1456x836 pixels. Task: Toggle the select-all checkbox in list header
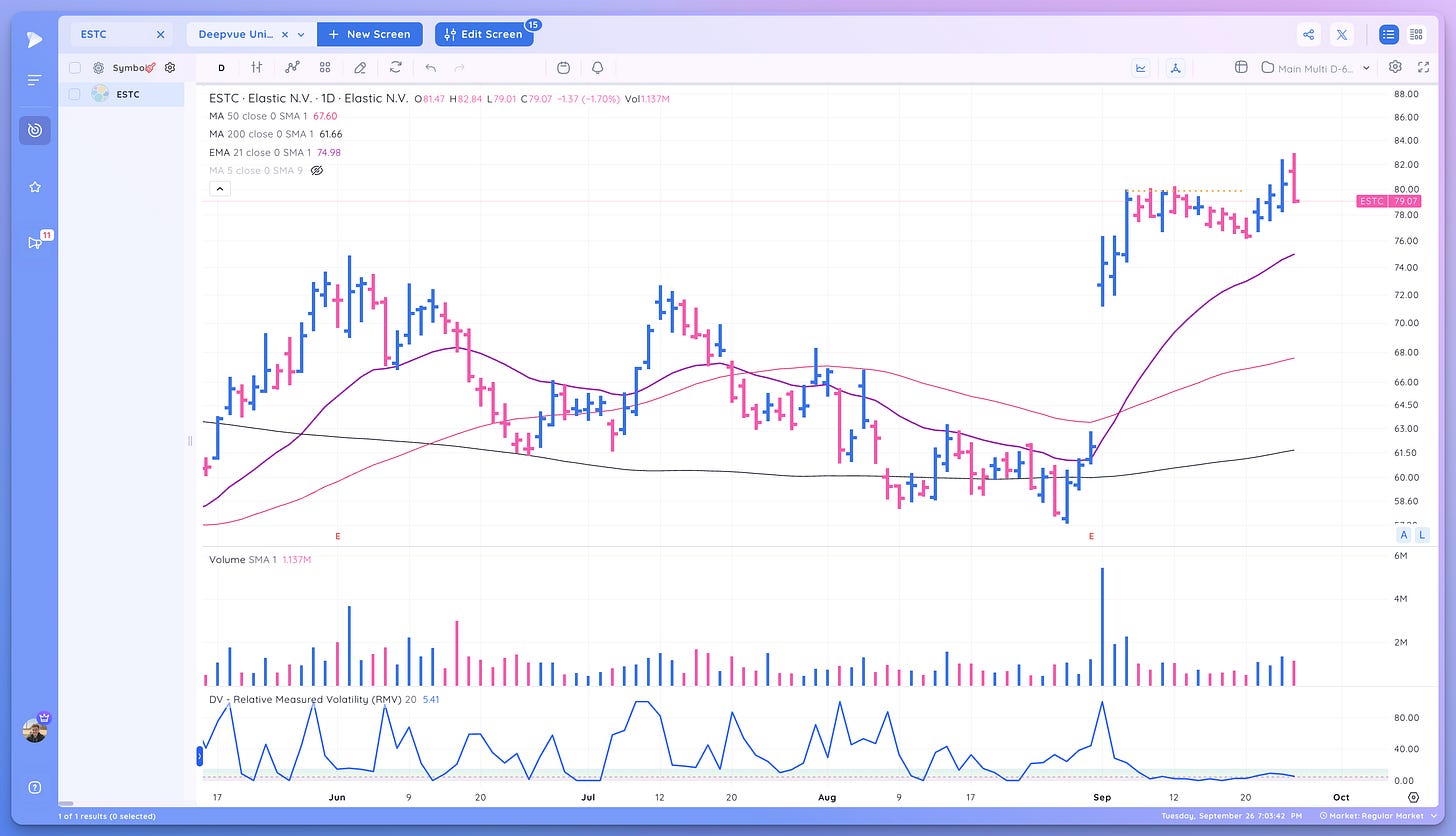(x=74, y=68)
